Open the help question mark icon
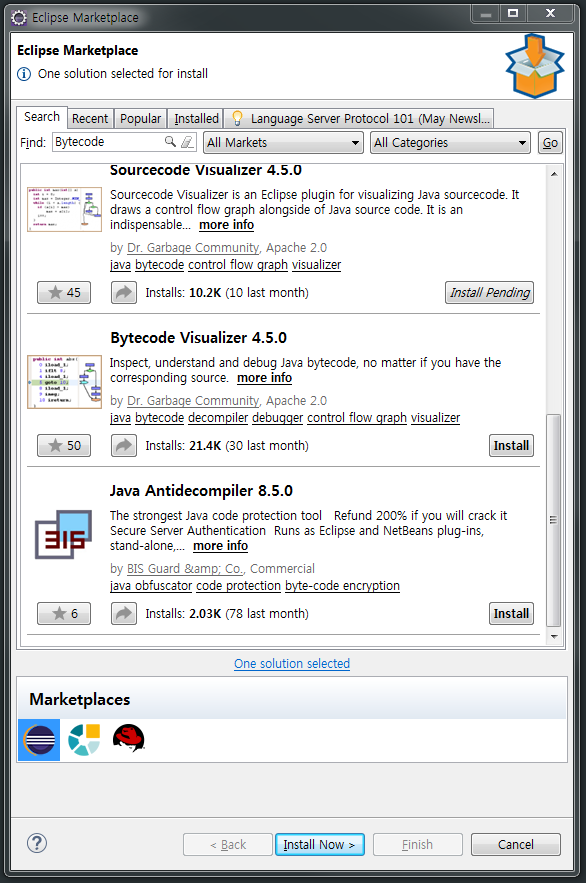The image size is (586, 883). click(x=37, y=843)
